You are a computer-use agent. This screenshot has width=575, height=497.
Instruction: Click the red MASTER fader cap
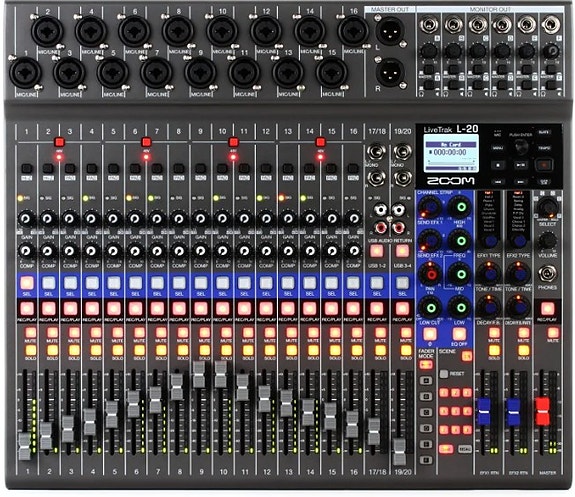[x=543, y=411]
